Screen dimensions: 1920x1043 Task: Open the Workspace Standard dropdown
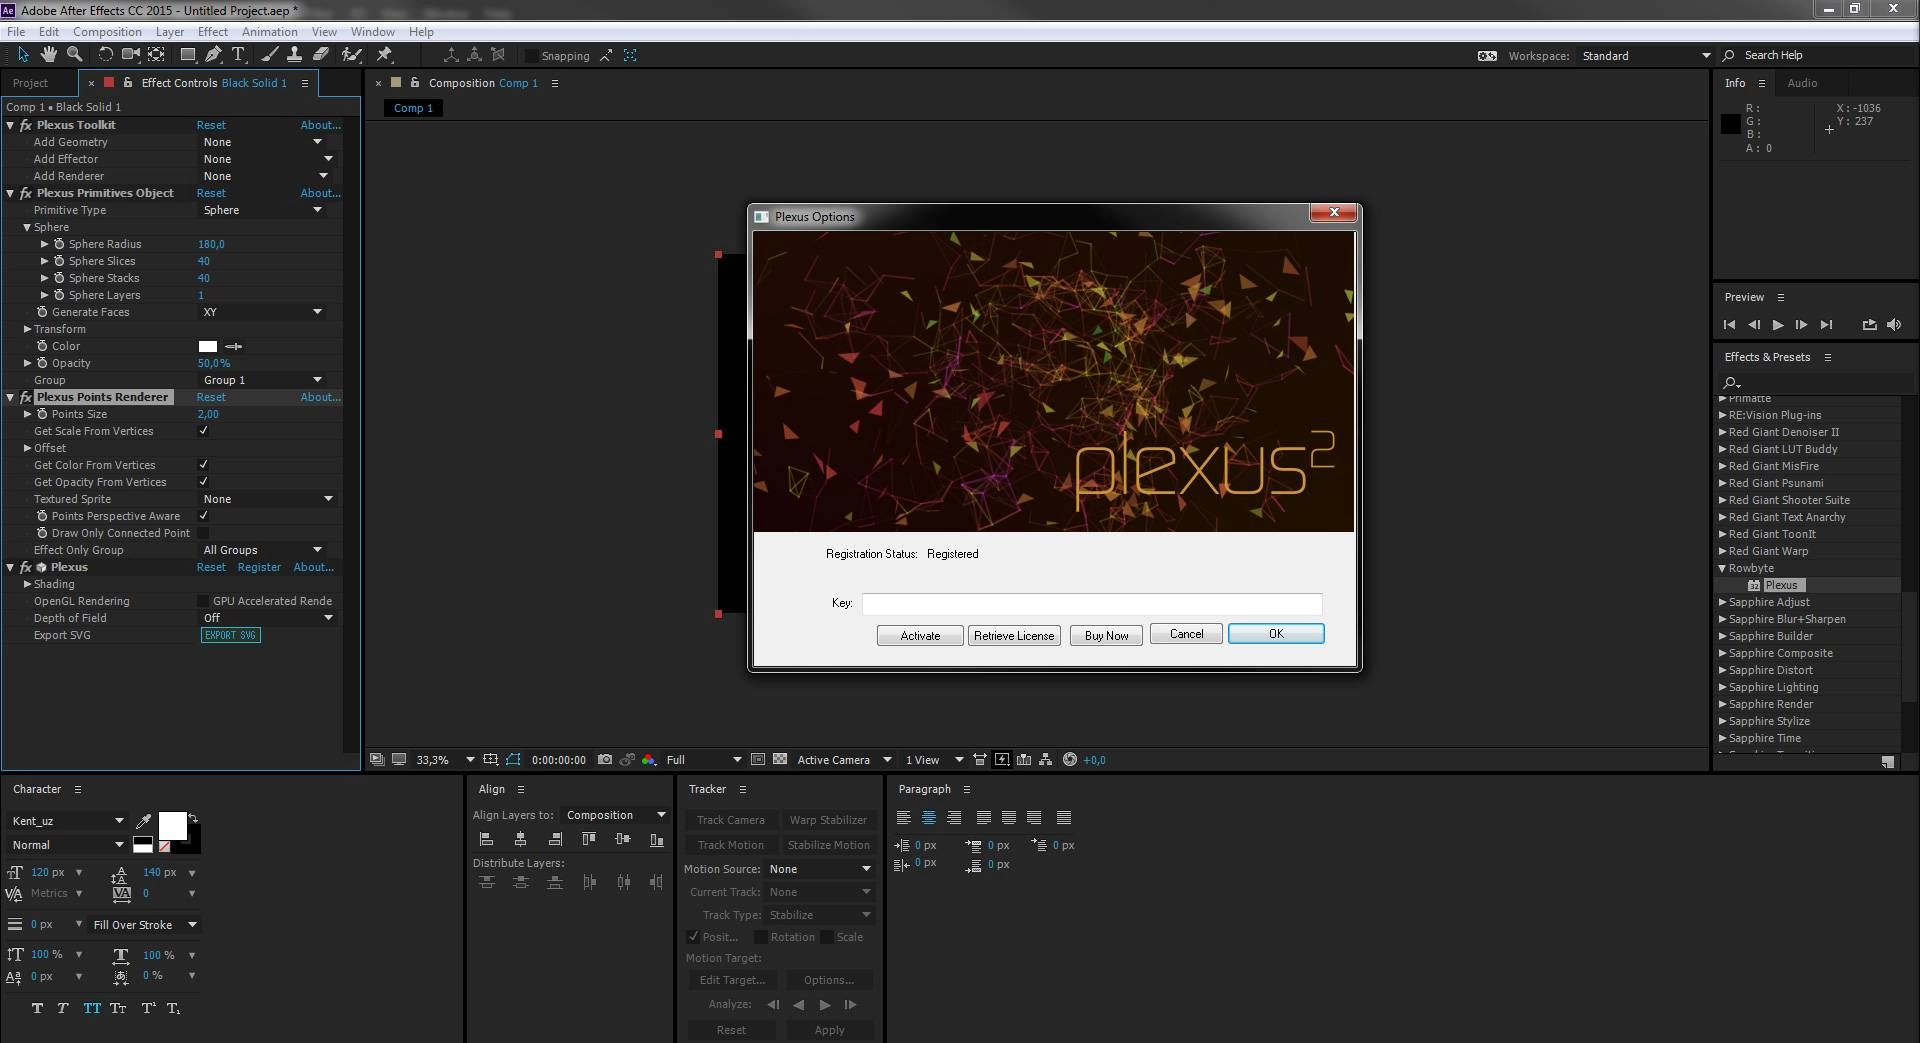[1646, 56]
